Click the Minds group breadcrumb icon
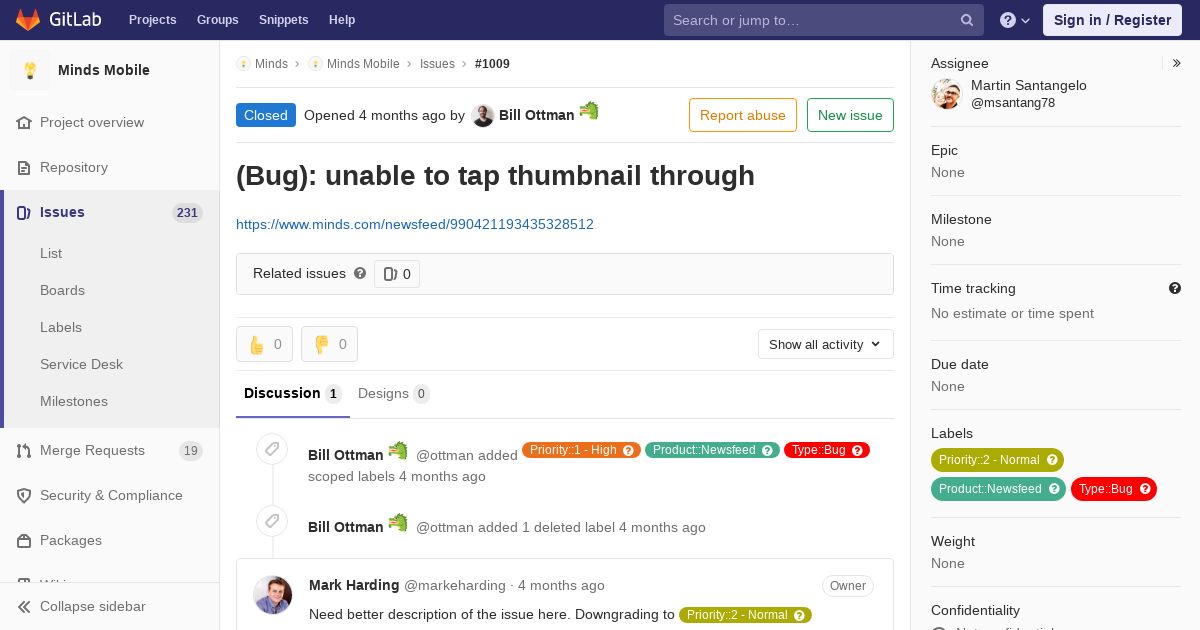Viewport: 1200px width, 630px height. [243, 64]
